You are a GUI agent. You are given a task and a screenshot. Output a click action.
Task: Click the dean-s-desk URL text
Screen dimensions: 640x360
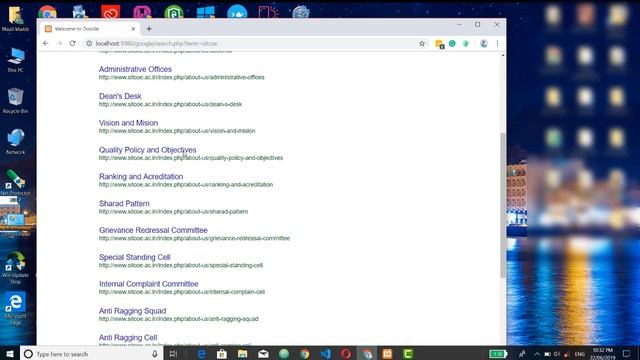tap(170, 104)
